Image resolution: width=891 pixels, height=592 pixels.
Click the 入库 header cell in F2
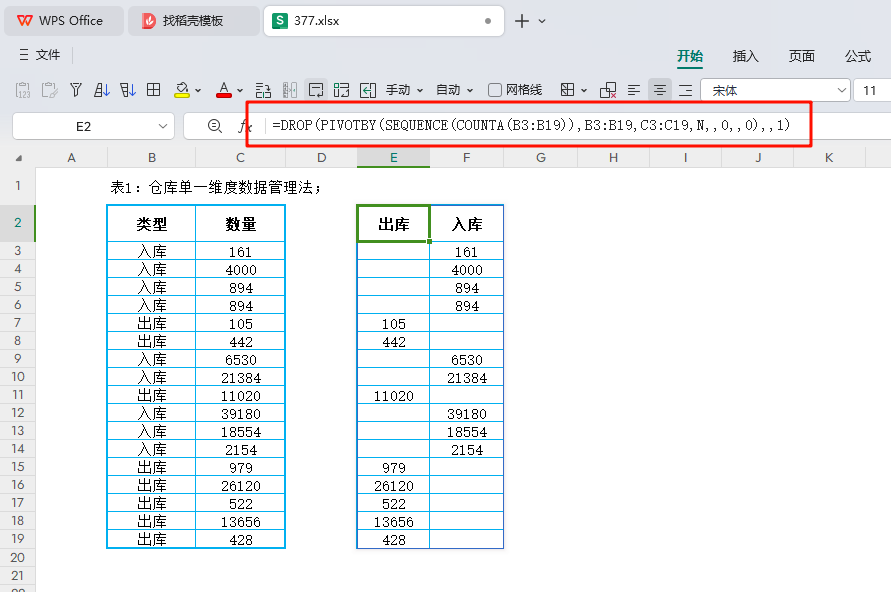pos(467,224)
